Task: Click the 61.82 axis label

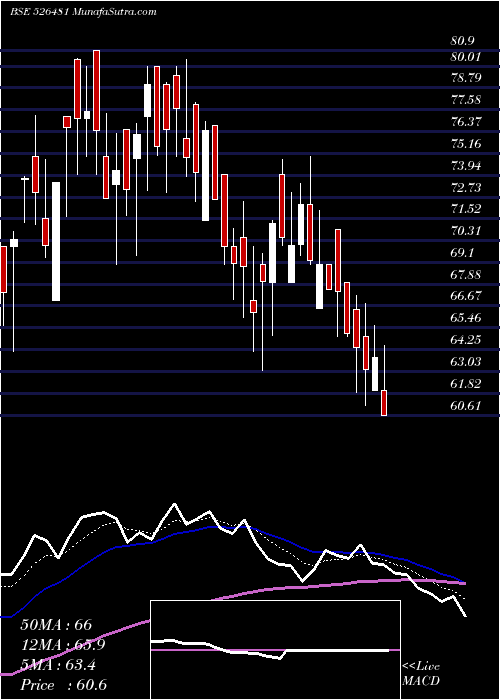Action: [466, 383]
